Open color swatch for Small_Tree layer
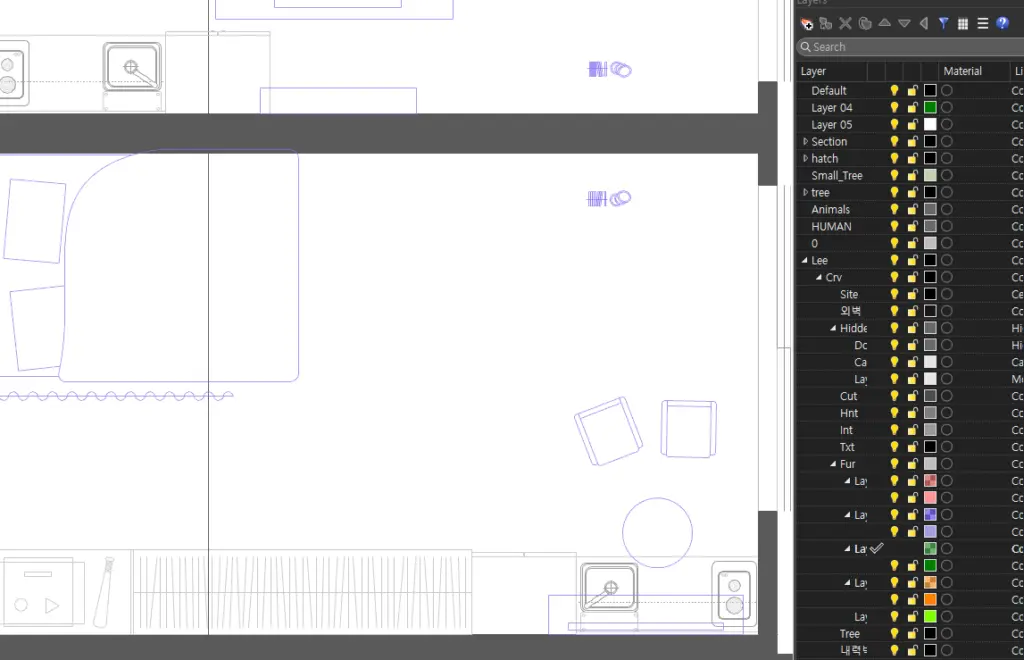This screenshot has height=660, width=1024. [930, 176]
